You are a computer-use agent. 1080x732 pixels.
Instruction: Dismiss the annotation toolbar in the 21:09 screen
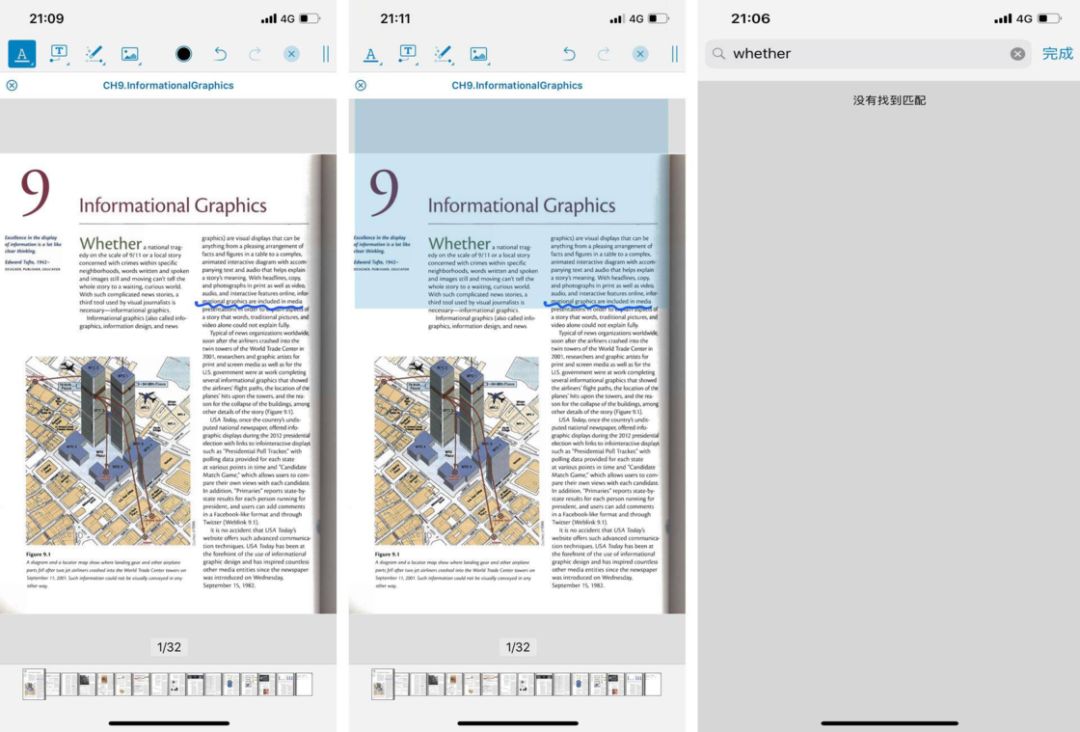point(291,54)
